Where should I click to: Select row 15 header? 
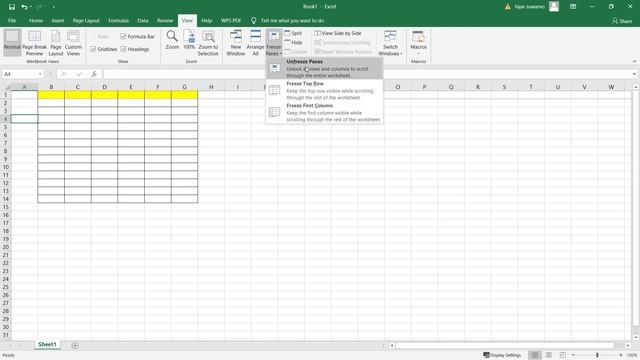pos(6,207)
